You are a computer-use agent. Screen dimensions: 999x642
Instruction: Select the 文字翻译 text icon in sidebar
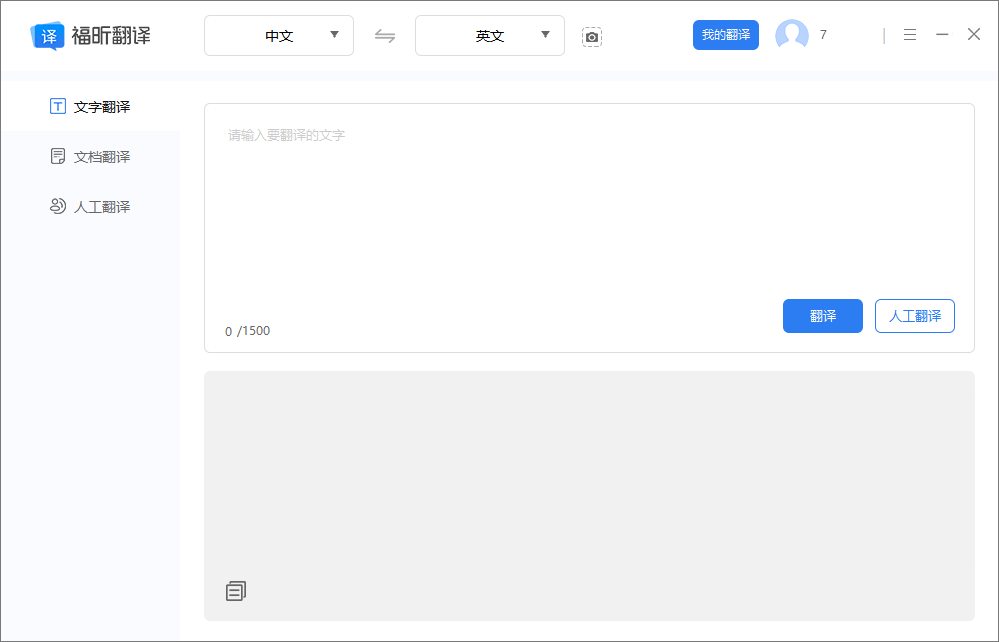57,105
